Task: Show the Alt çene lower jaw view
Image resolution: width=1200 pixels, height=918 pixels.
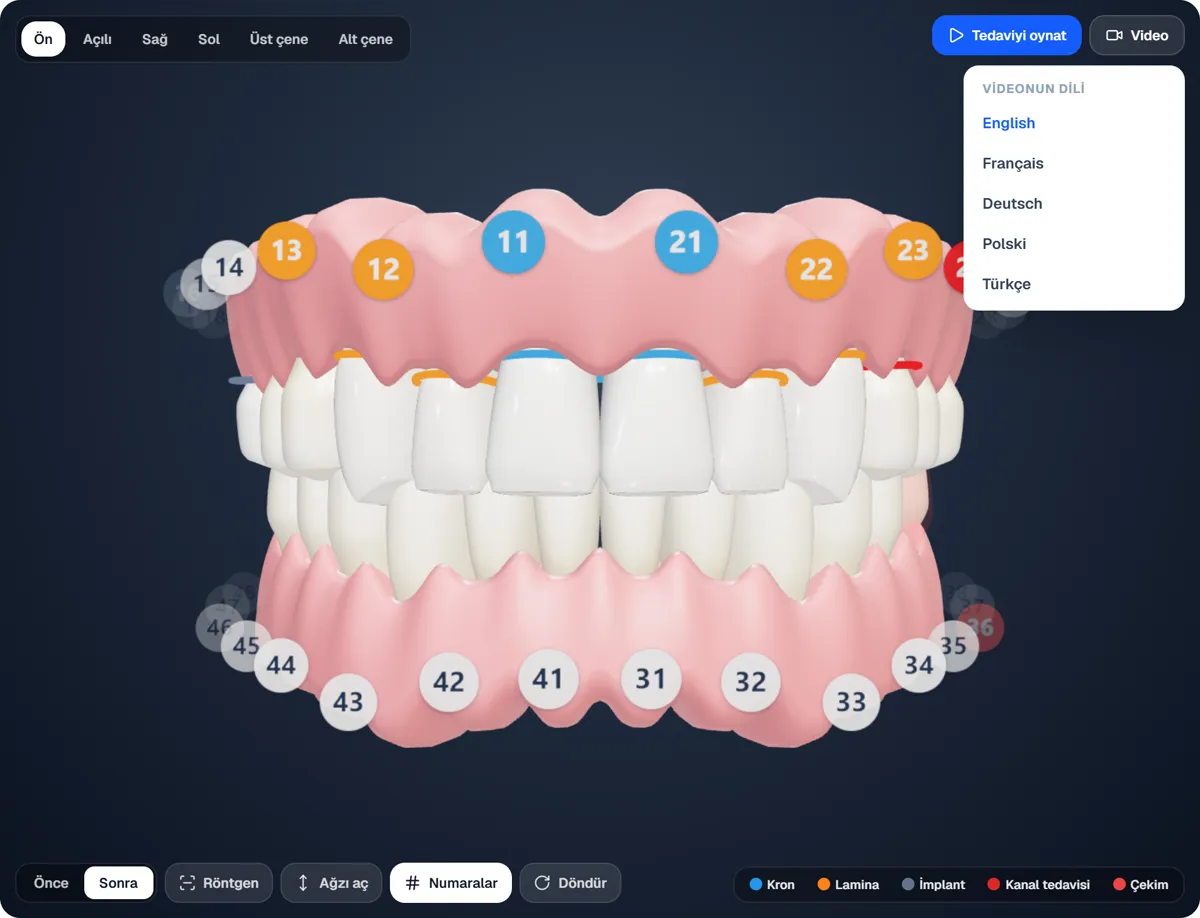Action: tap(366, 39)
